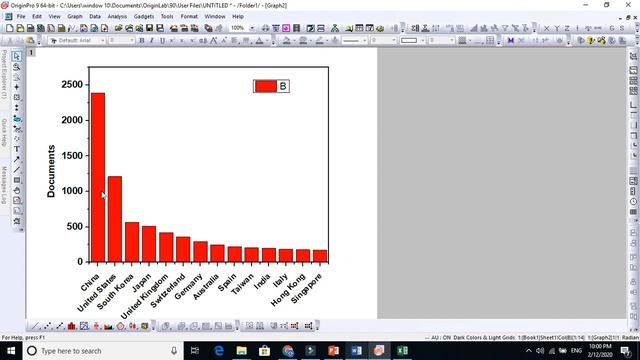Open the Graph menu
This screenshot has width=640, height=360.
pos(75,17)
